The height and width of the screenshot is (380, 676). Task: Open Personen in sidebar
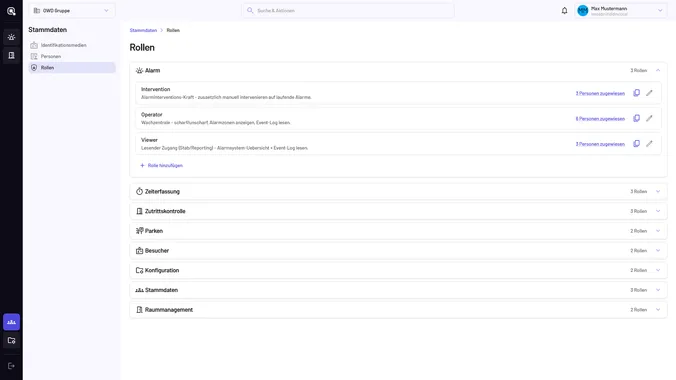(x=72, y=57)
